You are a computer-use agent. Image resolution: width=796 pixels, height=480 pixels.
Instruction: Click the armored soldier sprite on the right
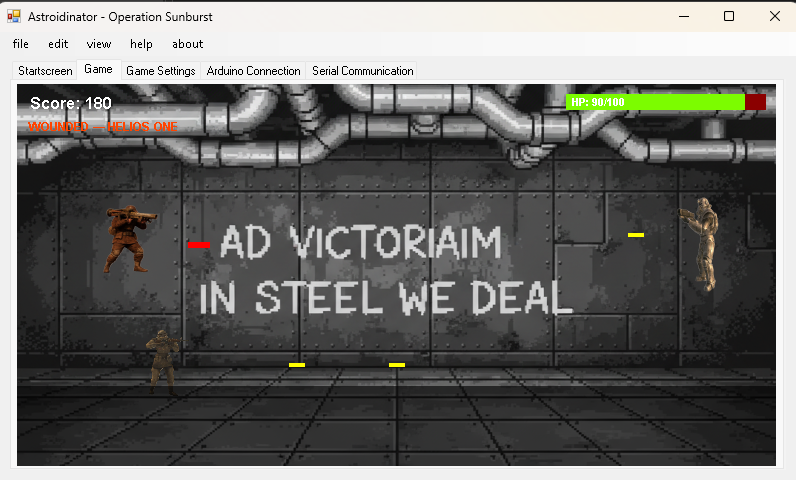click(x=700, y=244)
